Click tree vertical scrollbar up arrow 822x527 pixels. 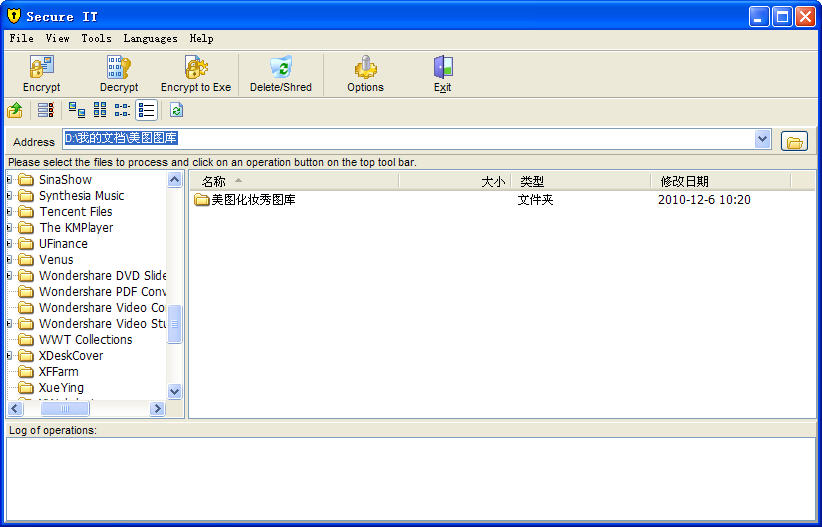point(175,179)
